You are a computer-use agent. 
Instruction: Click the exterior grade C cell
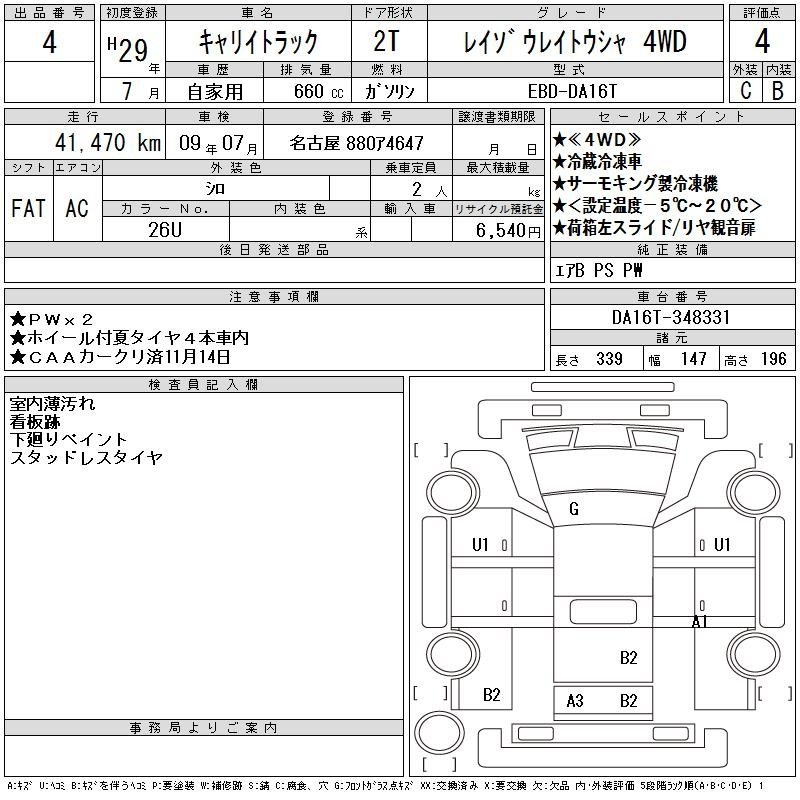744,90
